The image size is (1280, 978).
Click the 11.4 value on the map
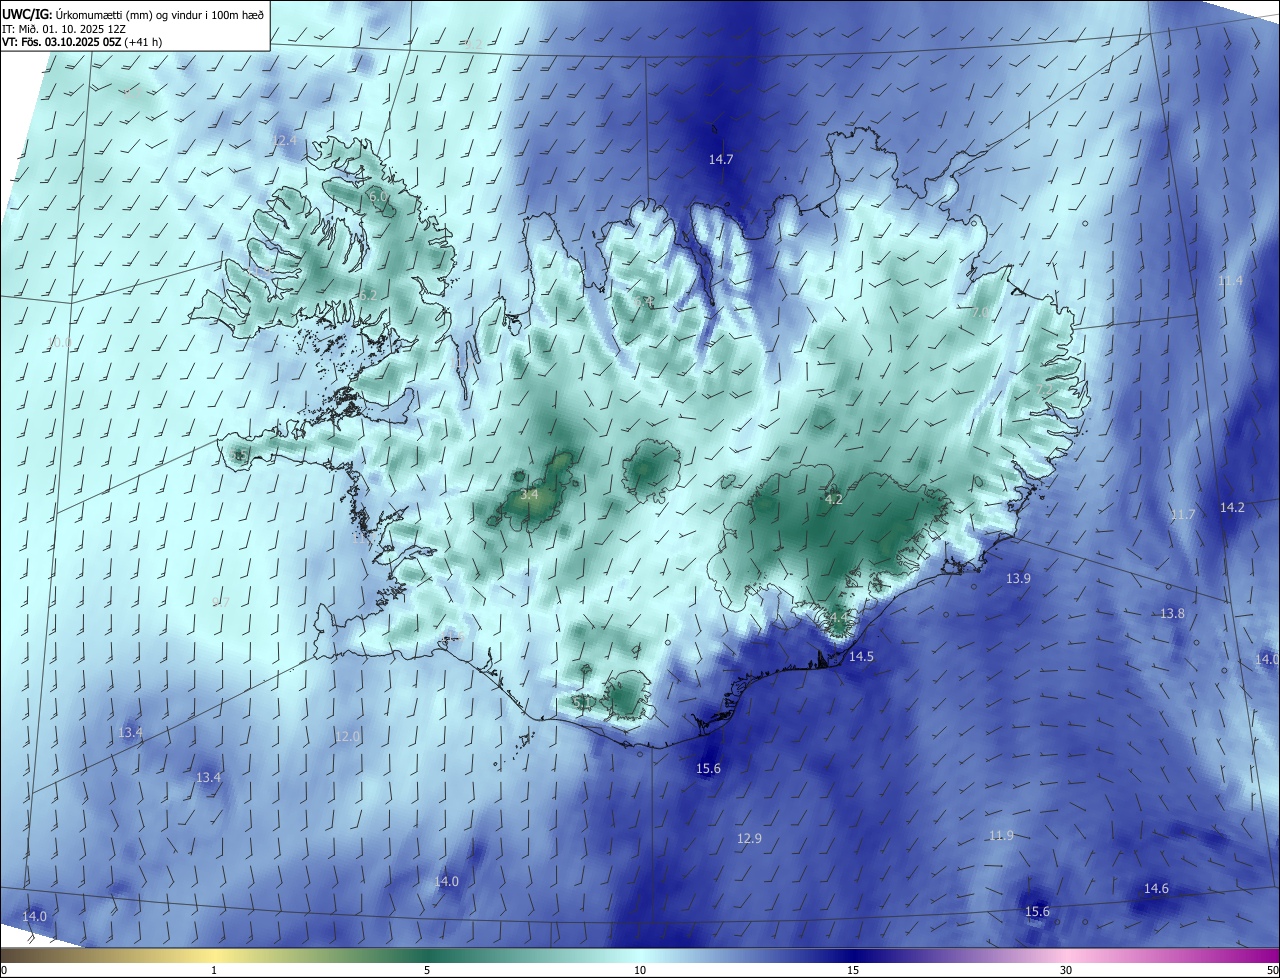[1230, 281]
